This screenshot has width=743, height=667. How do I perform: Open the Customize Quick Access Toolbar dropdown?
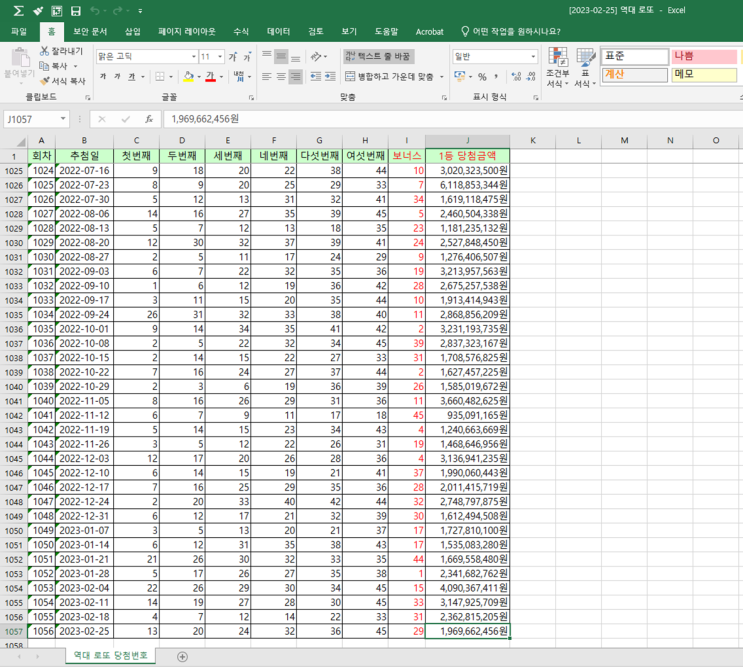point(140,10)
